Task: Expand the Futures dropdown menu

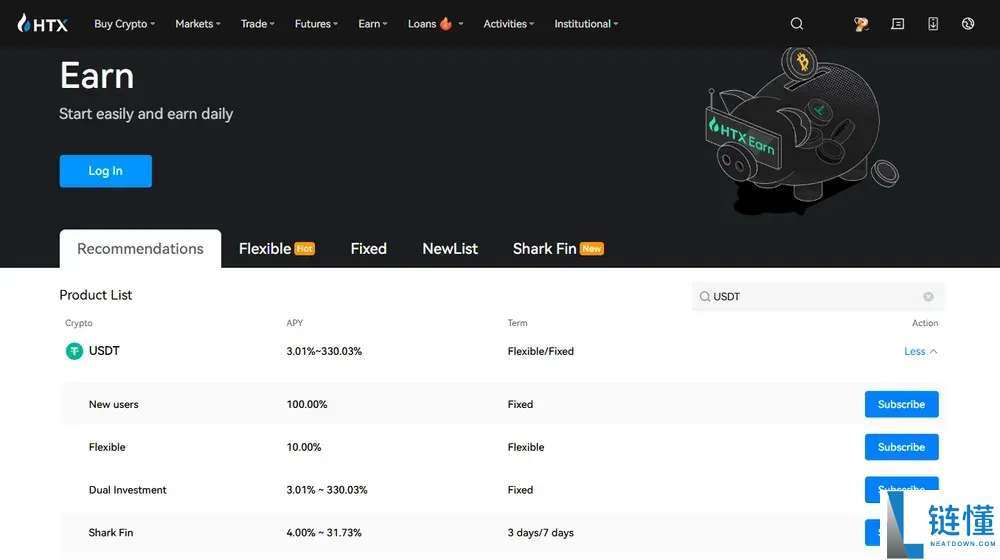Action: (316, 24)
